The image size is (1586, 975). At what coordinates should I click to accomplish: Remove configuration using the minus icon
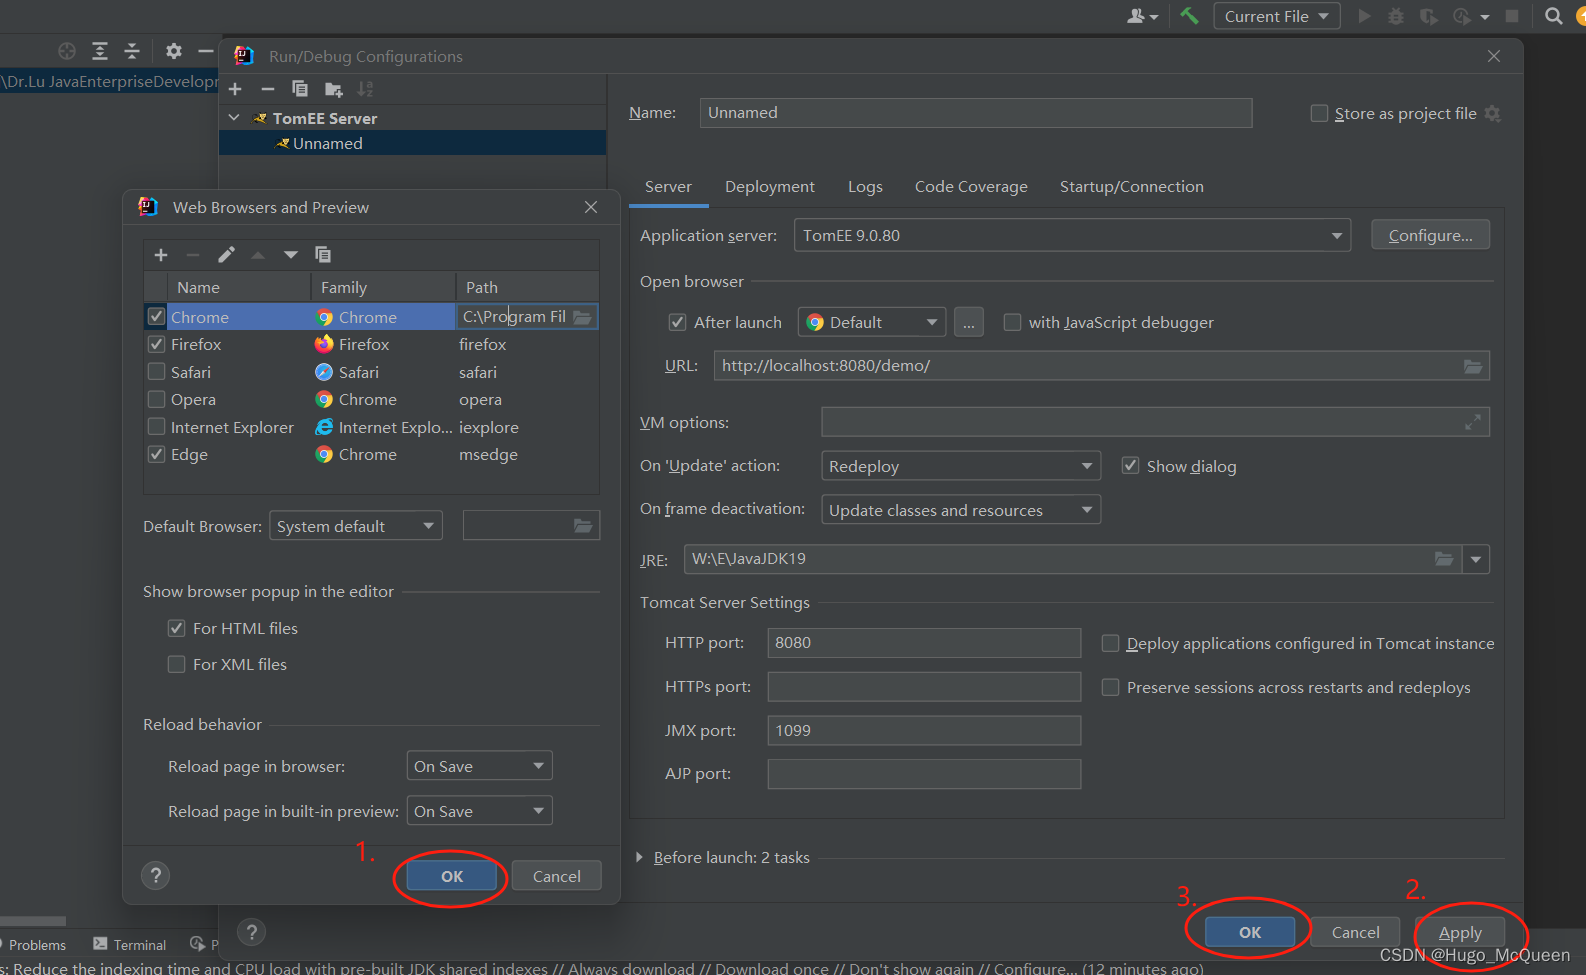tap(267, 89)
